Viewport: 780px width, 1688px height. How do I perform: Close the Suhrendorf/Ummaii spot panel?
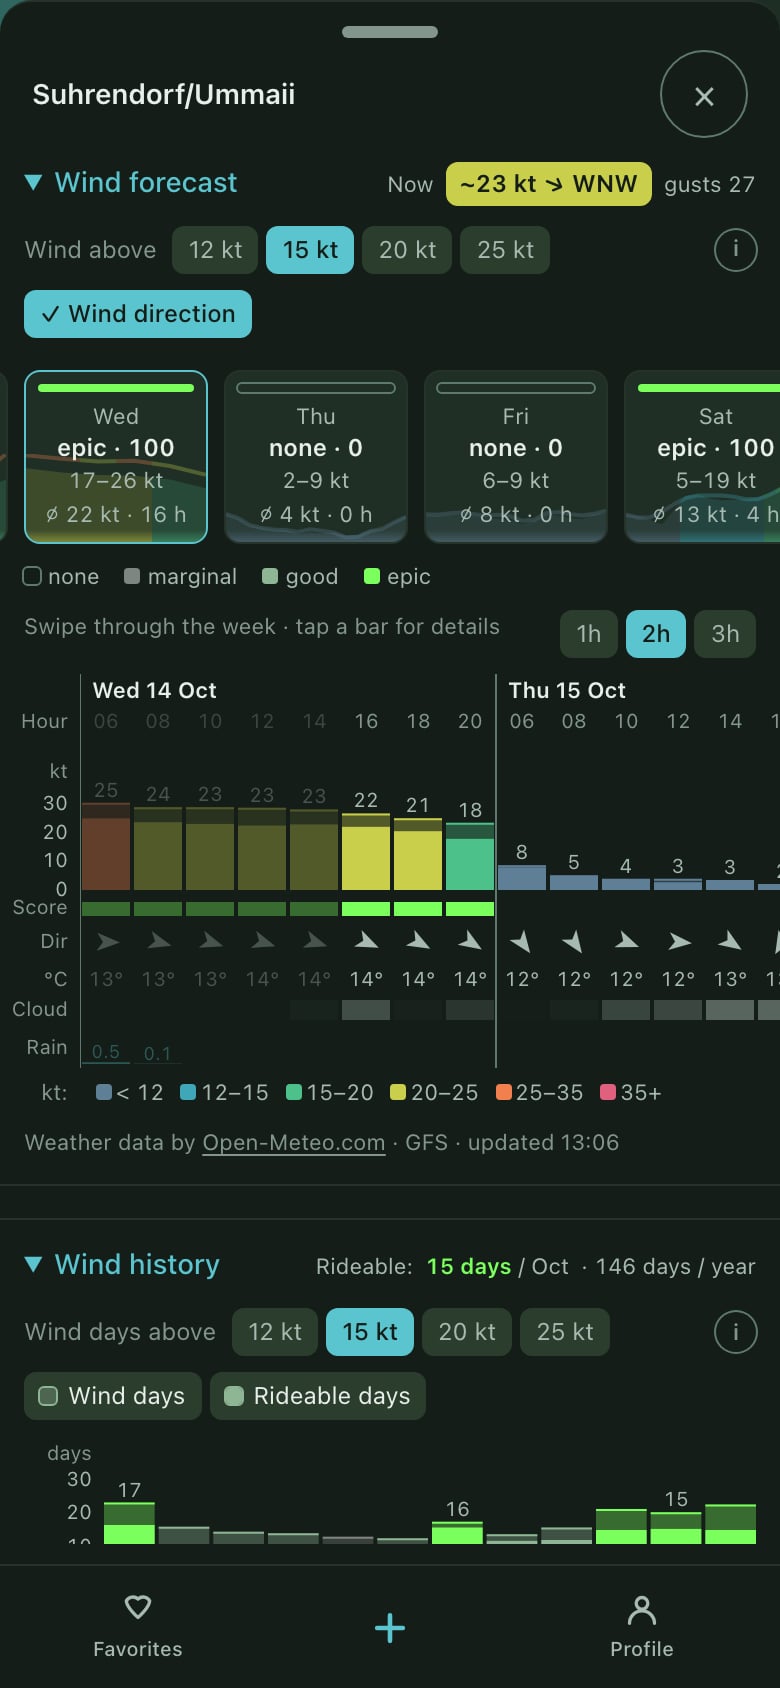pos(704,95)
